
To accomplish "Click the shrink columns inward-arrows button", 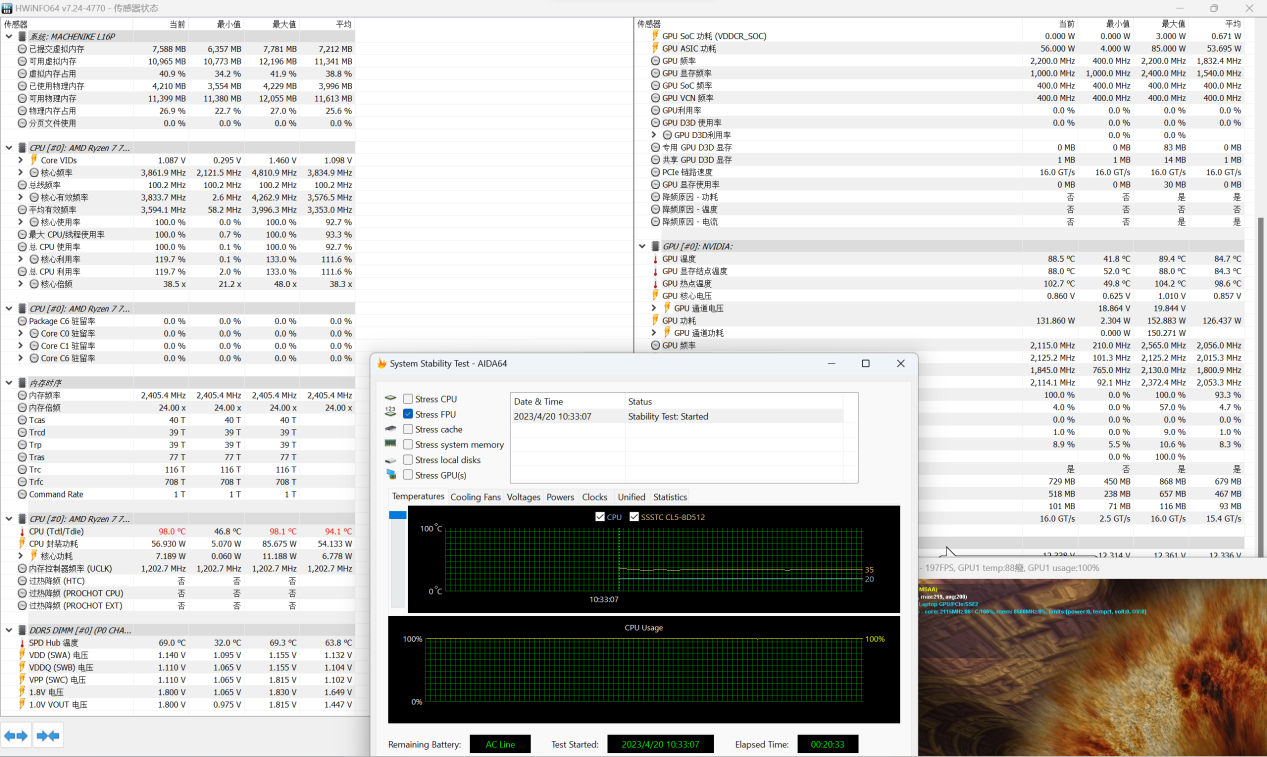I will [48, 736].
